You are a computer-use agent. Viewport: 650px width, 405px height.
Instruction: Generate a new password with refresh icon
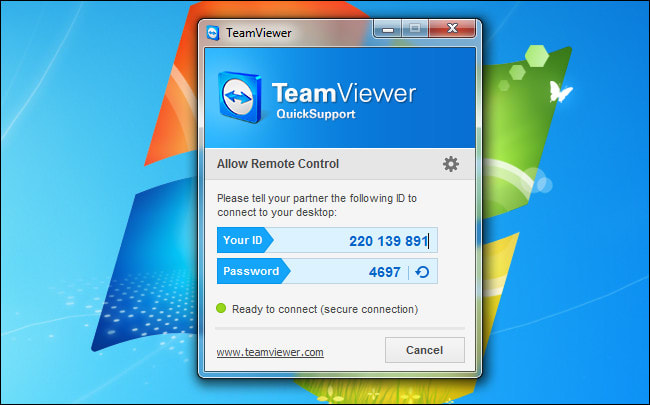[x=422, y=272]
